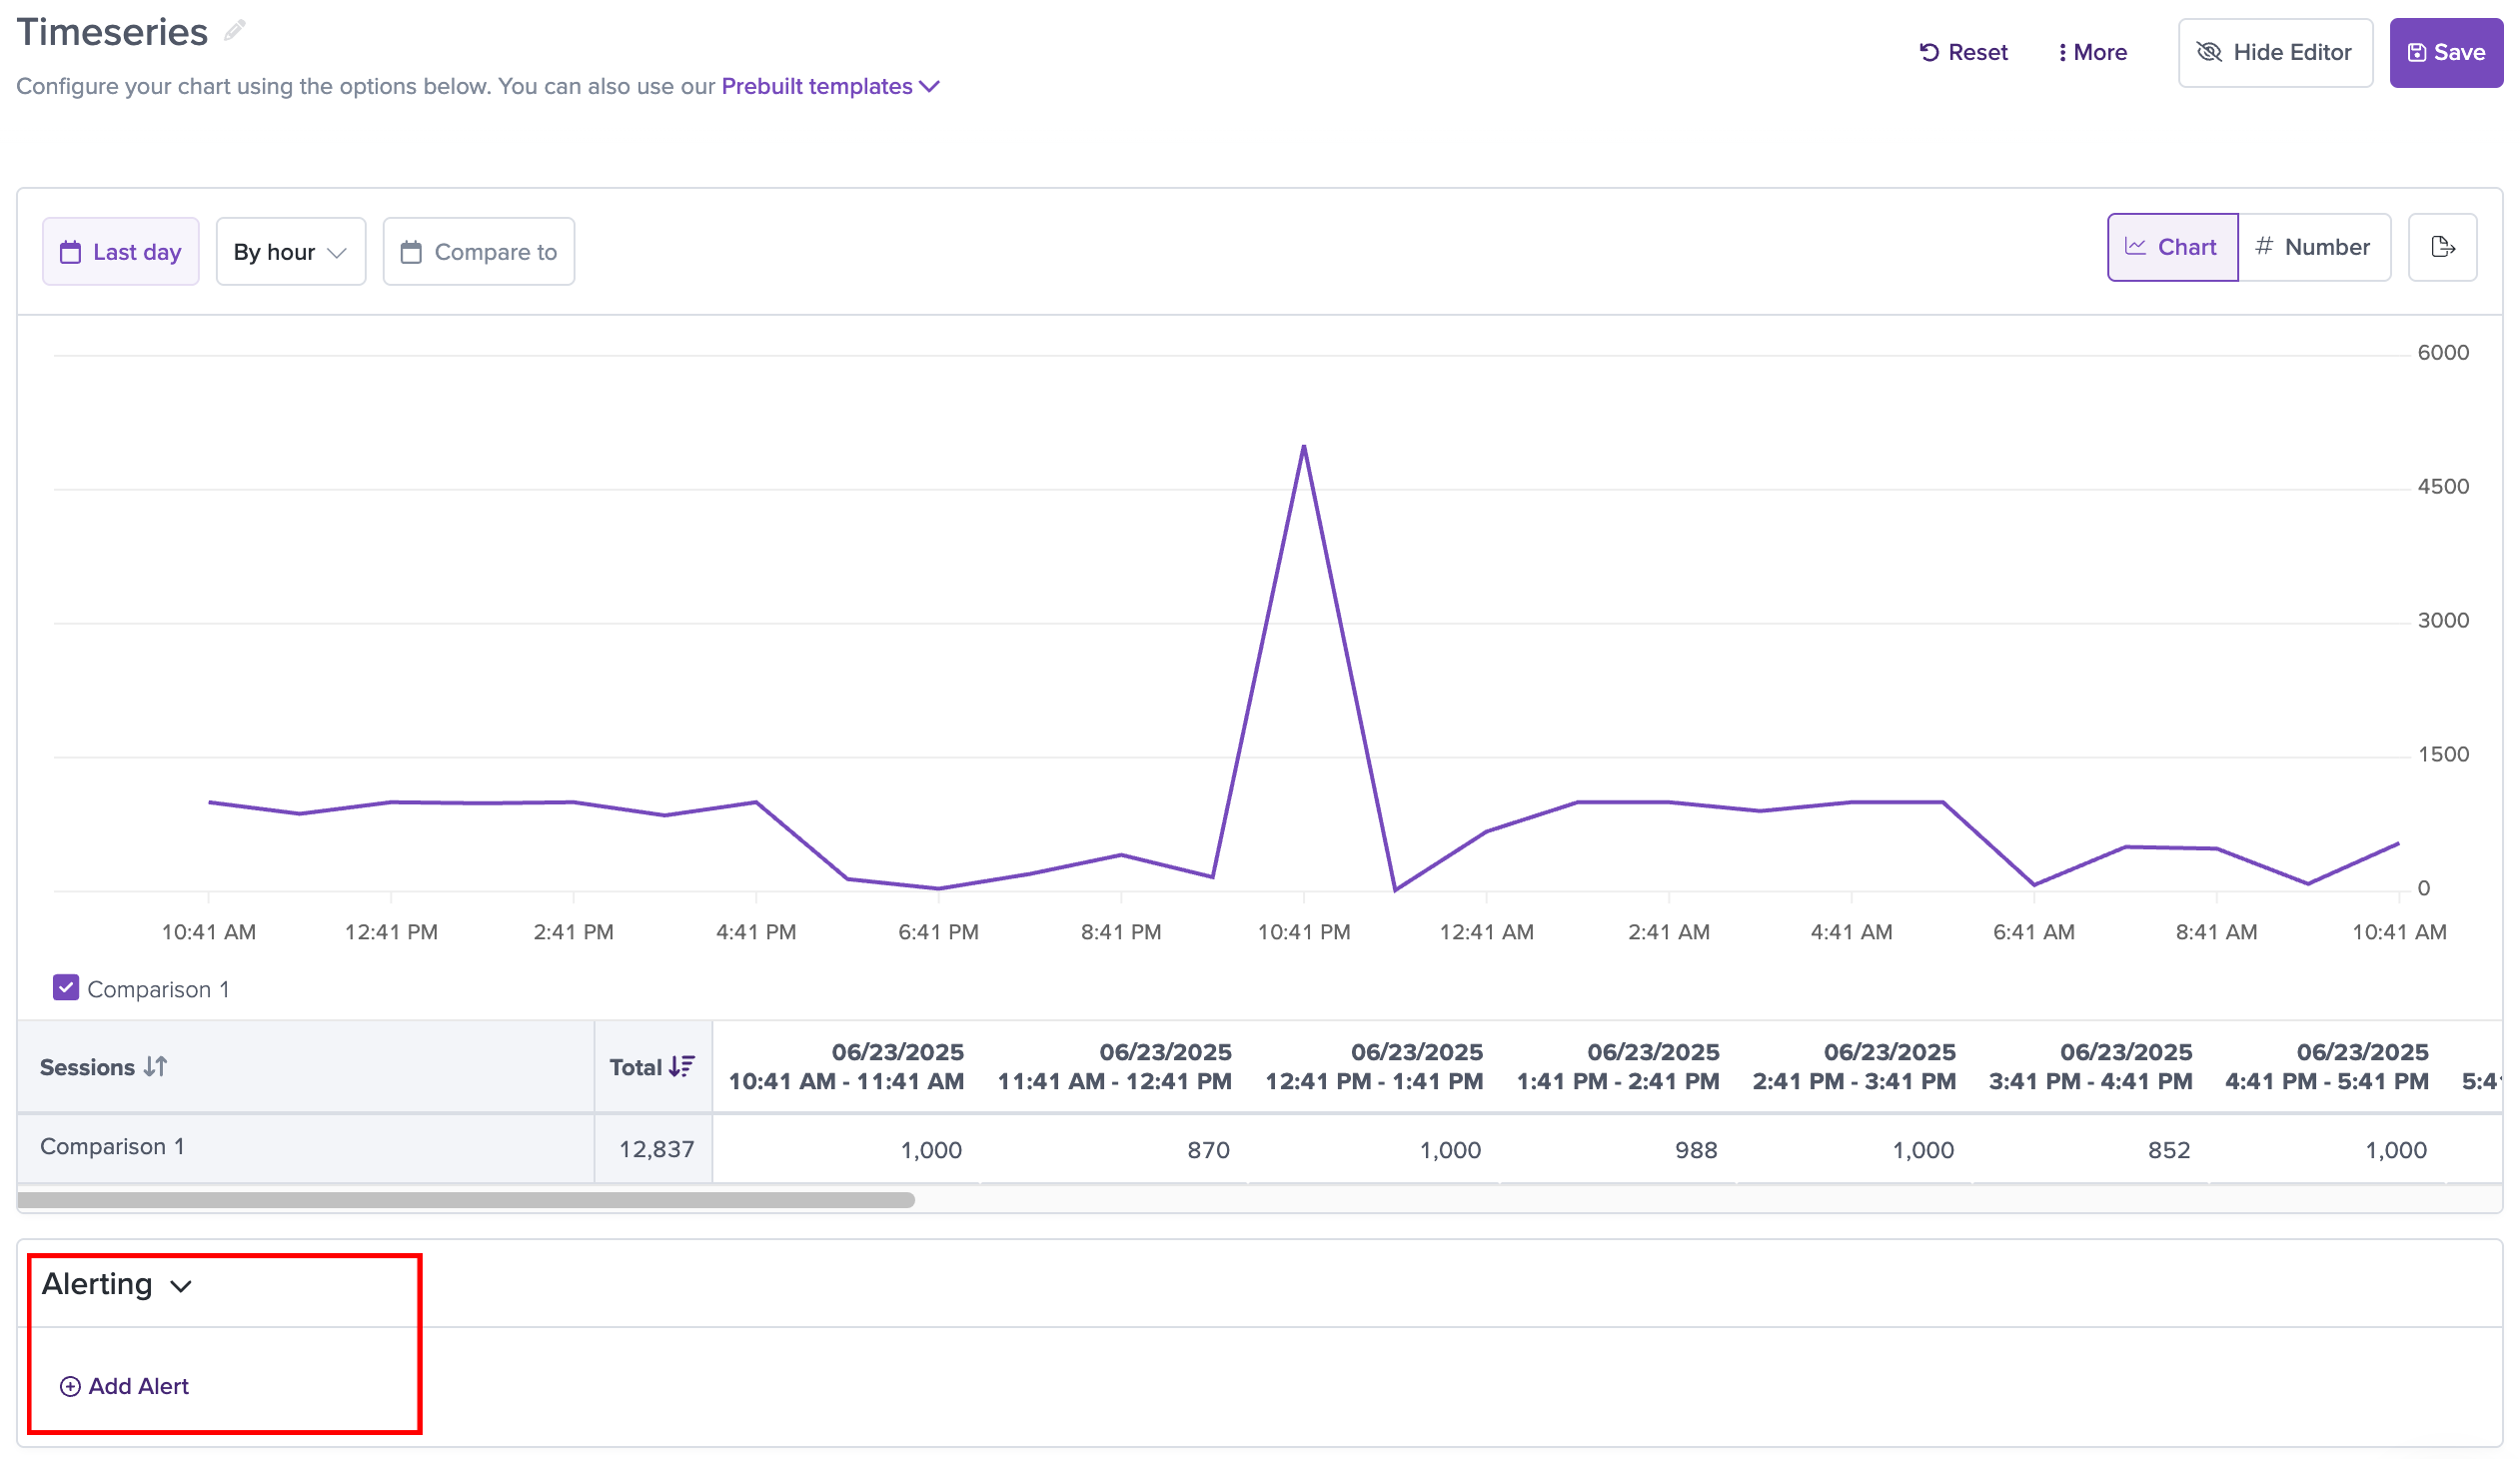Click the Save button
Image resolution: width=2520 pixels, height=1459 pixels.
(2446, 53)
